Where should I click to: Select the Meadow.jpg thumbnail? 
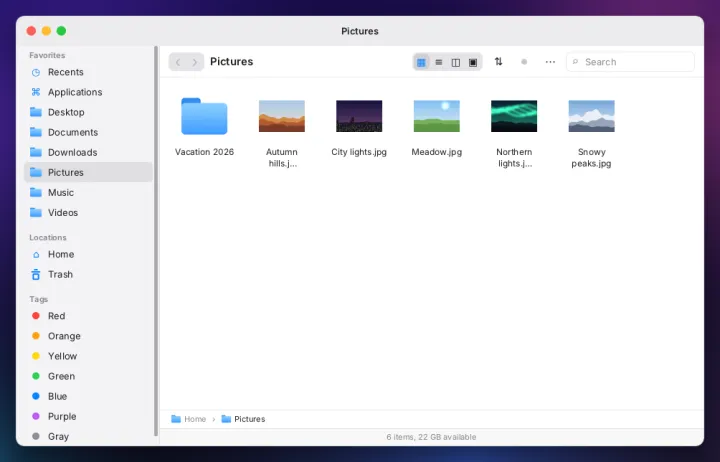click(437, 116)
